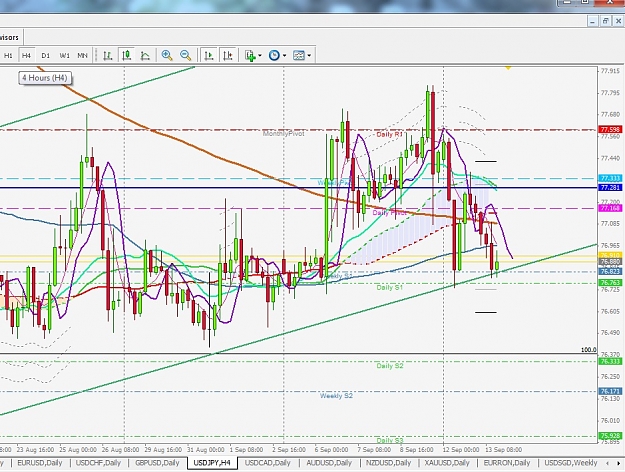Click the Daily S2 line label
625x472 pixels.
[390, 366]
